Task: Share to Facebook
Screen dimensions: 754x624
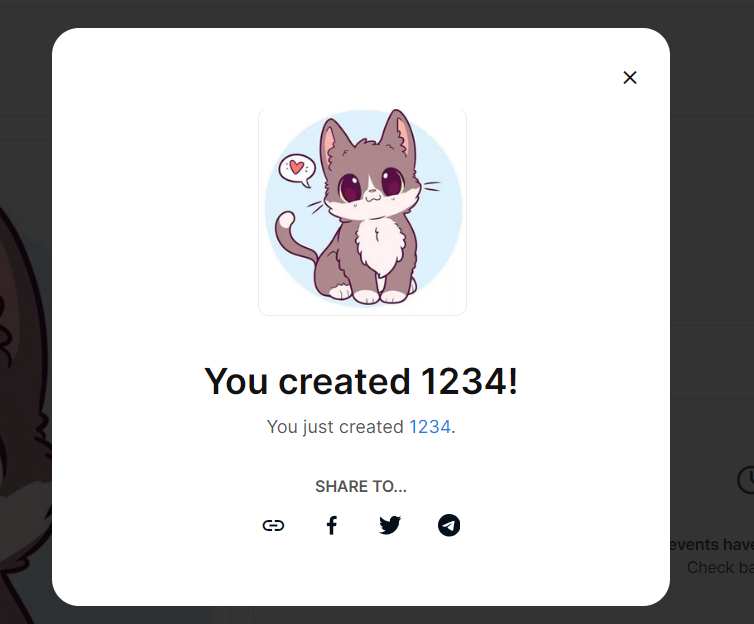Action: [x=331, y=525]
